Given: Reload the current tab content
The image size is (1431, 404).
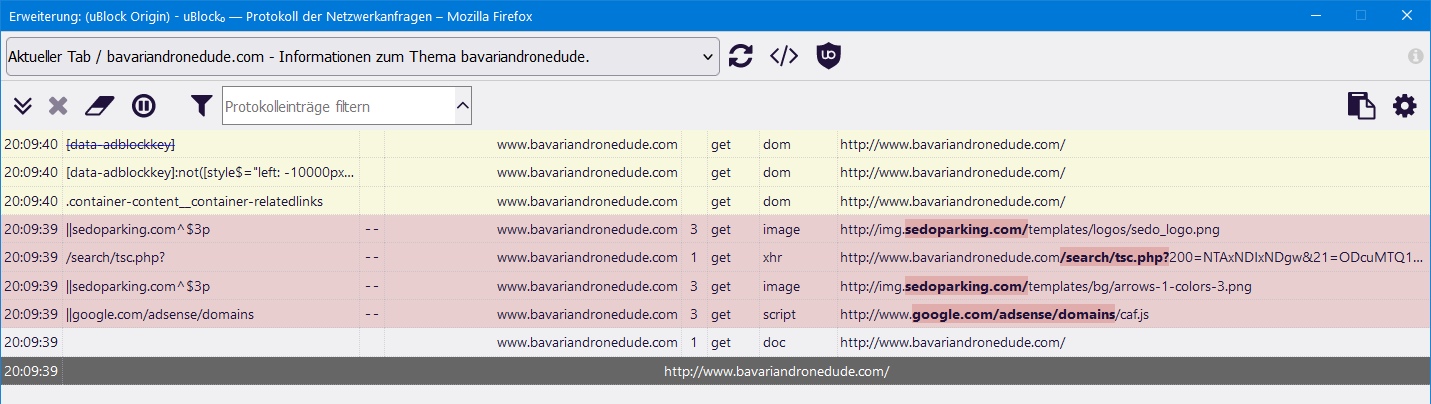Looking at the screenshot, I should click(x=740, y=56).
